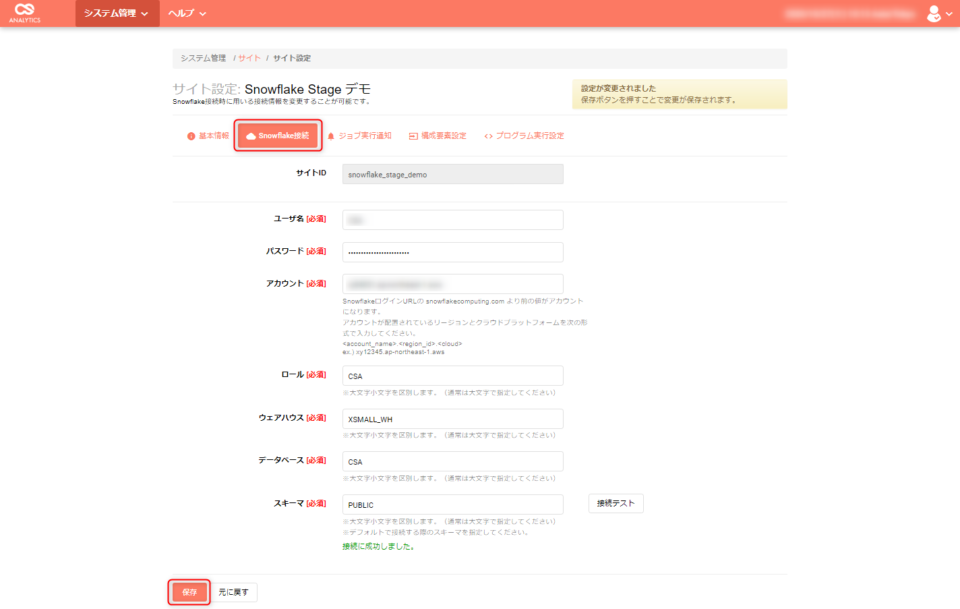Screen dimensions: 960x609
Task: Select the cloud icon on the Snowflake接続 tab
Action: click(251, 138)
